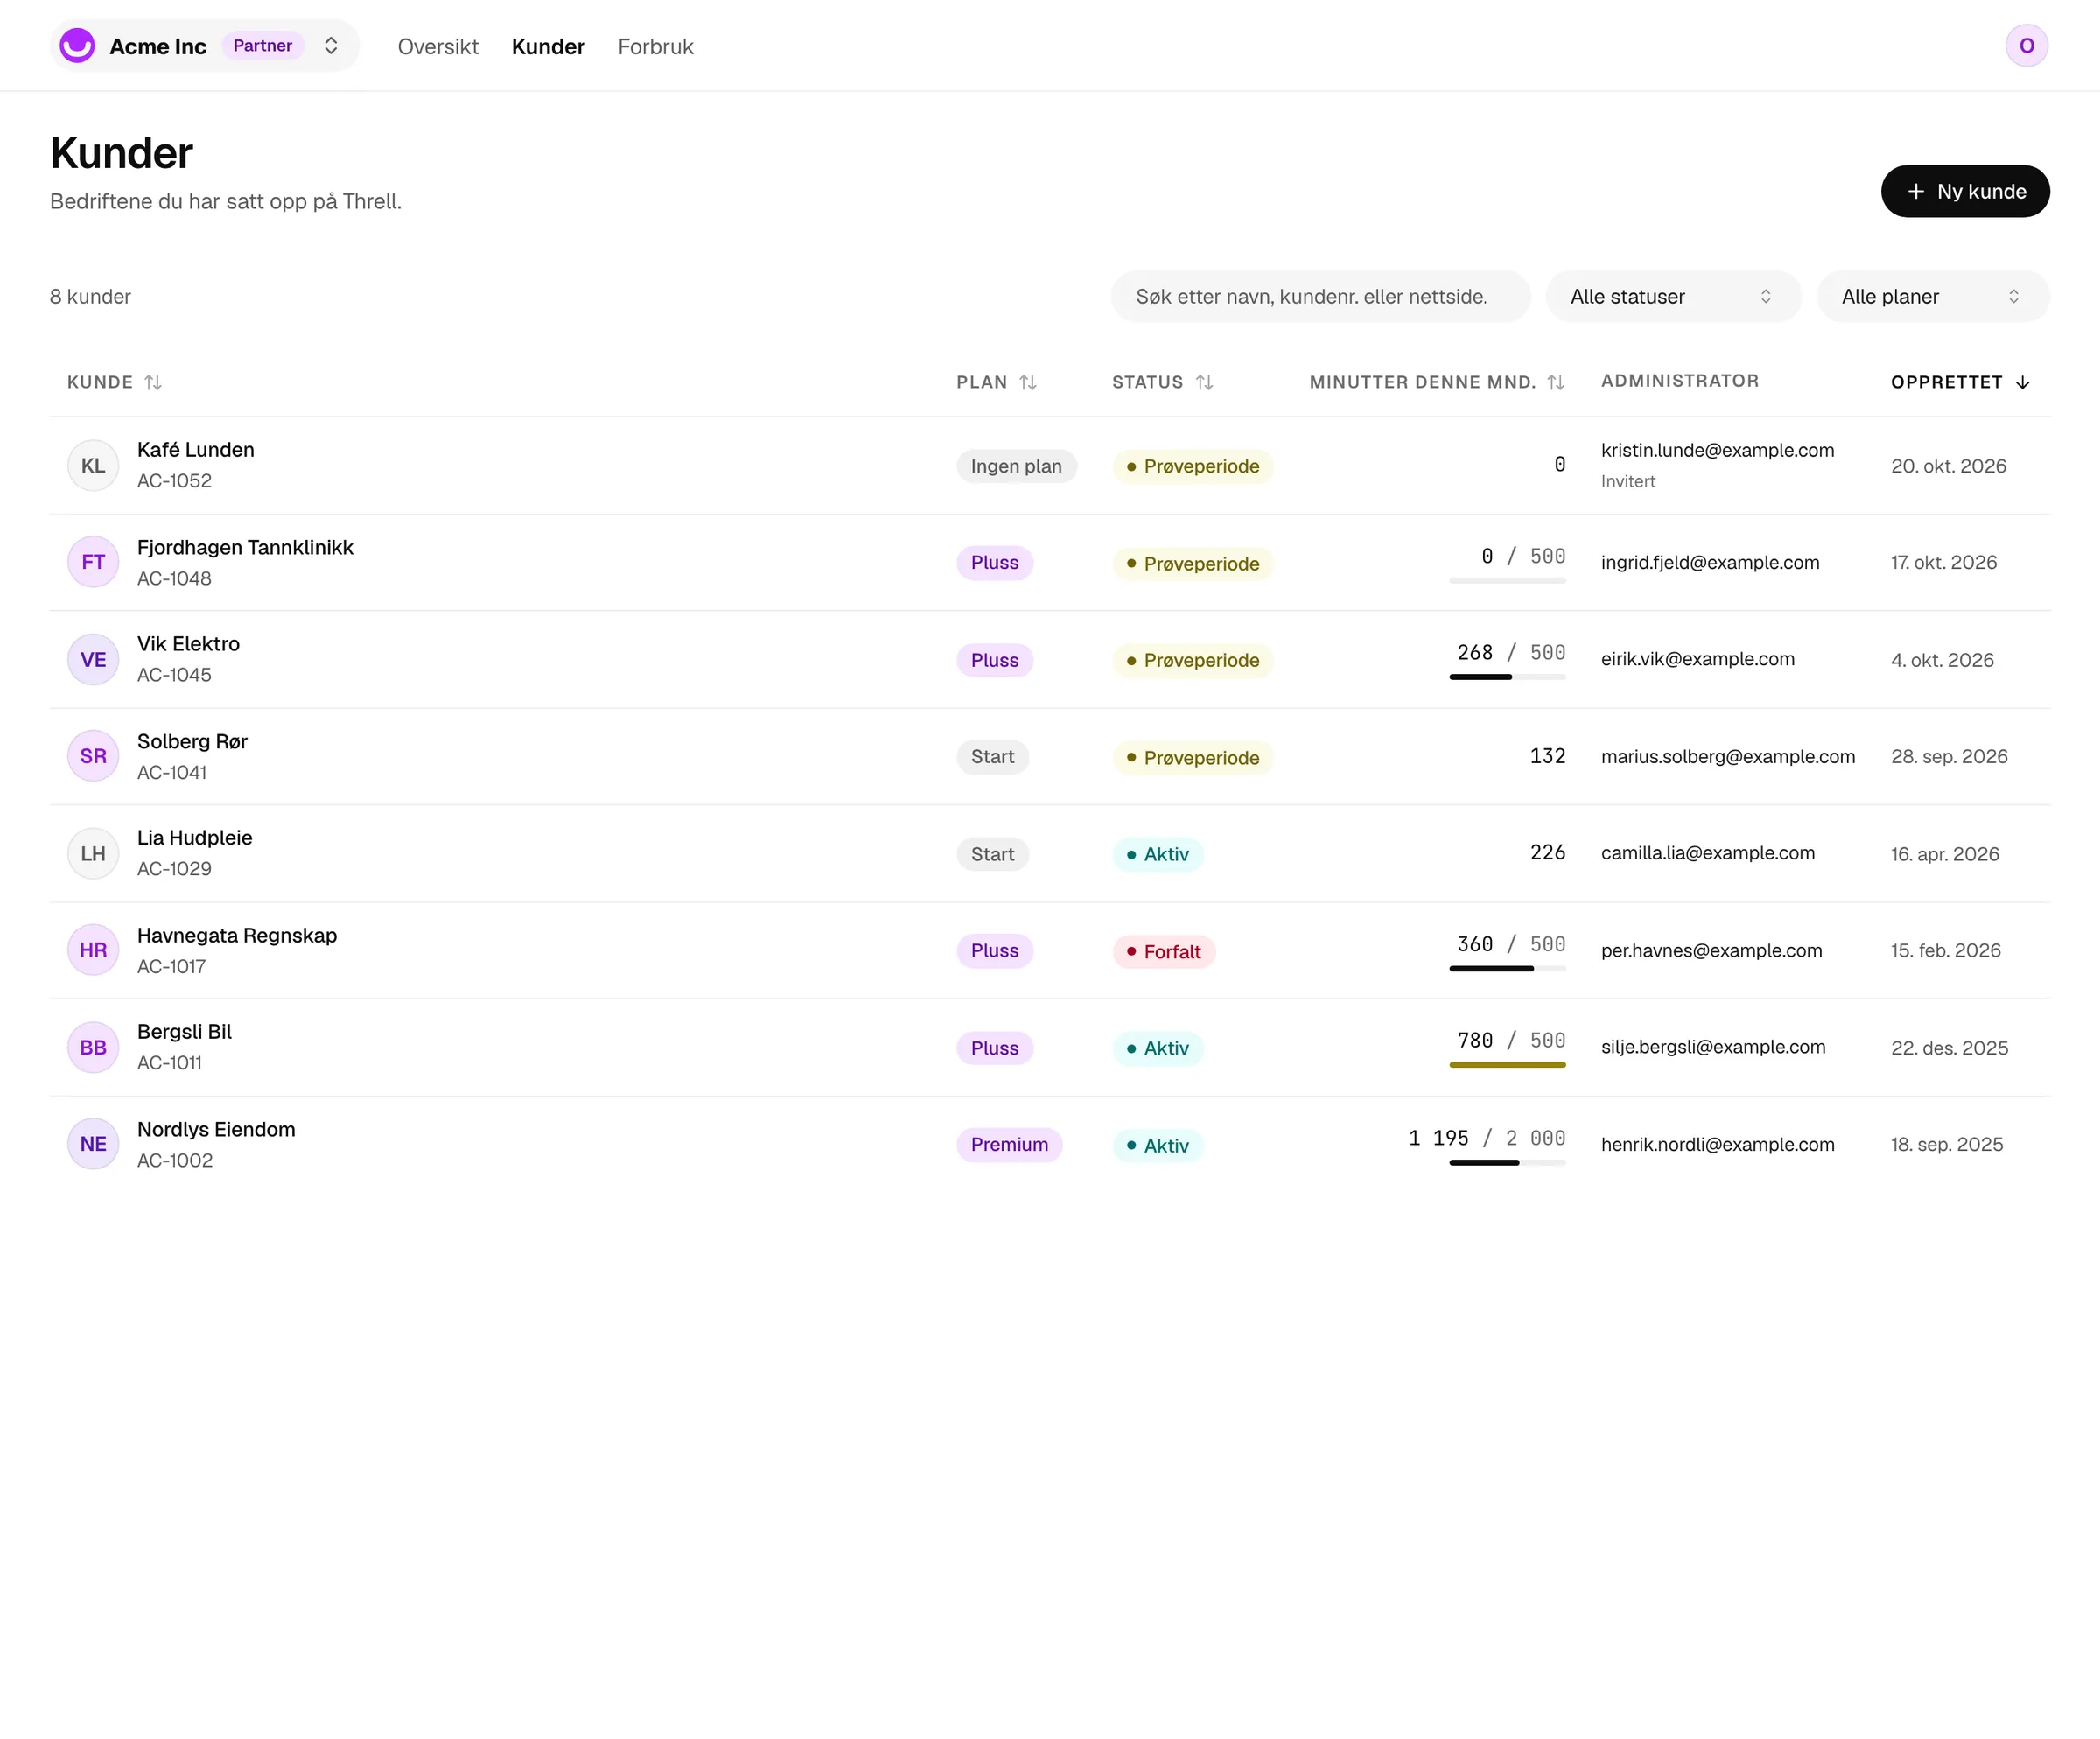Switch to the Forbruk tab

(655, 47)
